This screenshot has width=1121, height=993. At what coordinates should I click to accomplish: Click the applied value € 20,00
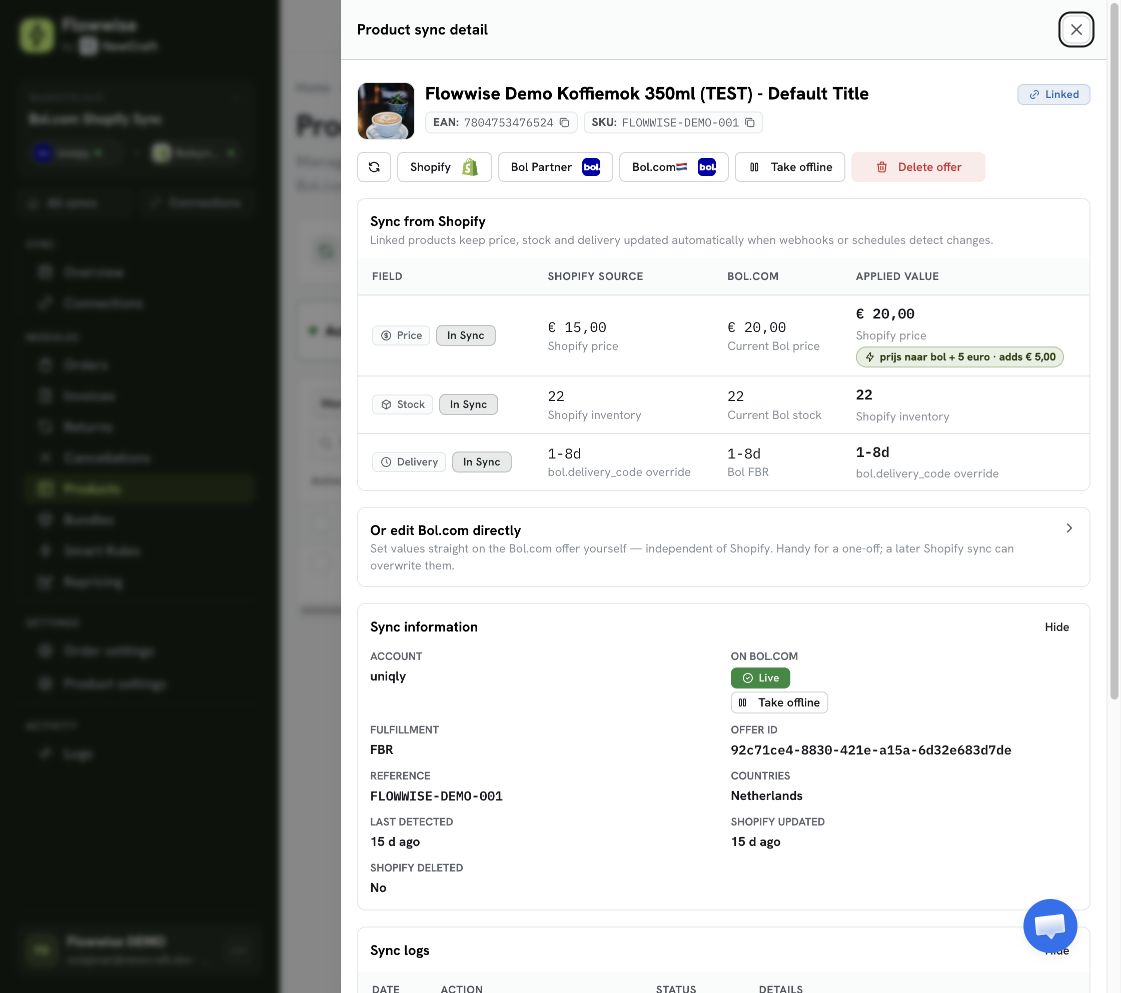click(x=885, y=314)
